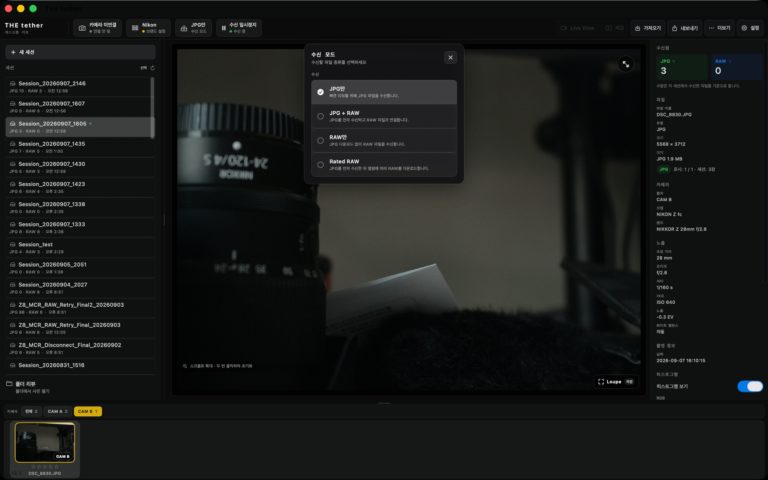The height and width of the screenshot is (480, 768).
Task: Select the CAM A filter tab
Action: (57, 411)
